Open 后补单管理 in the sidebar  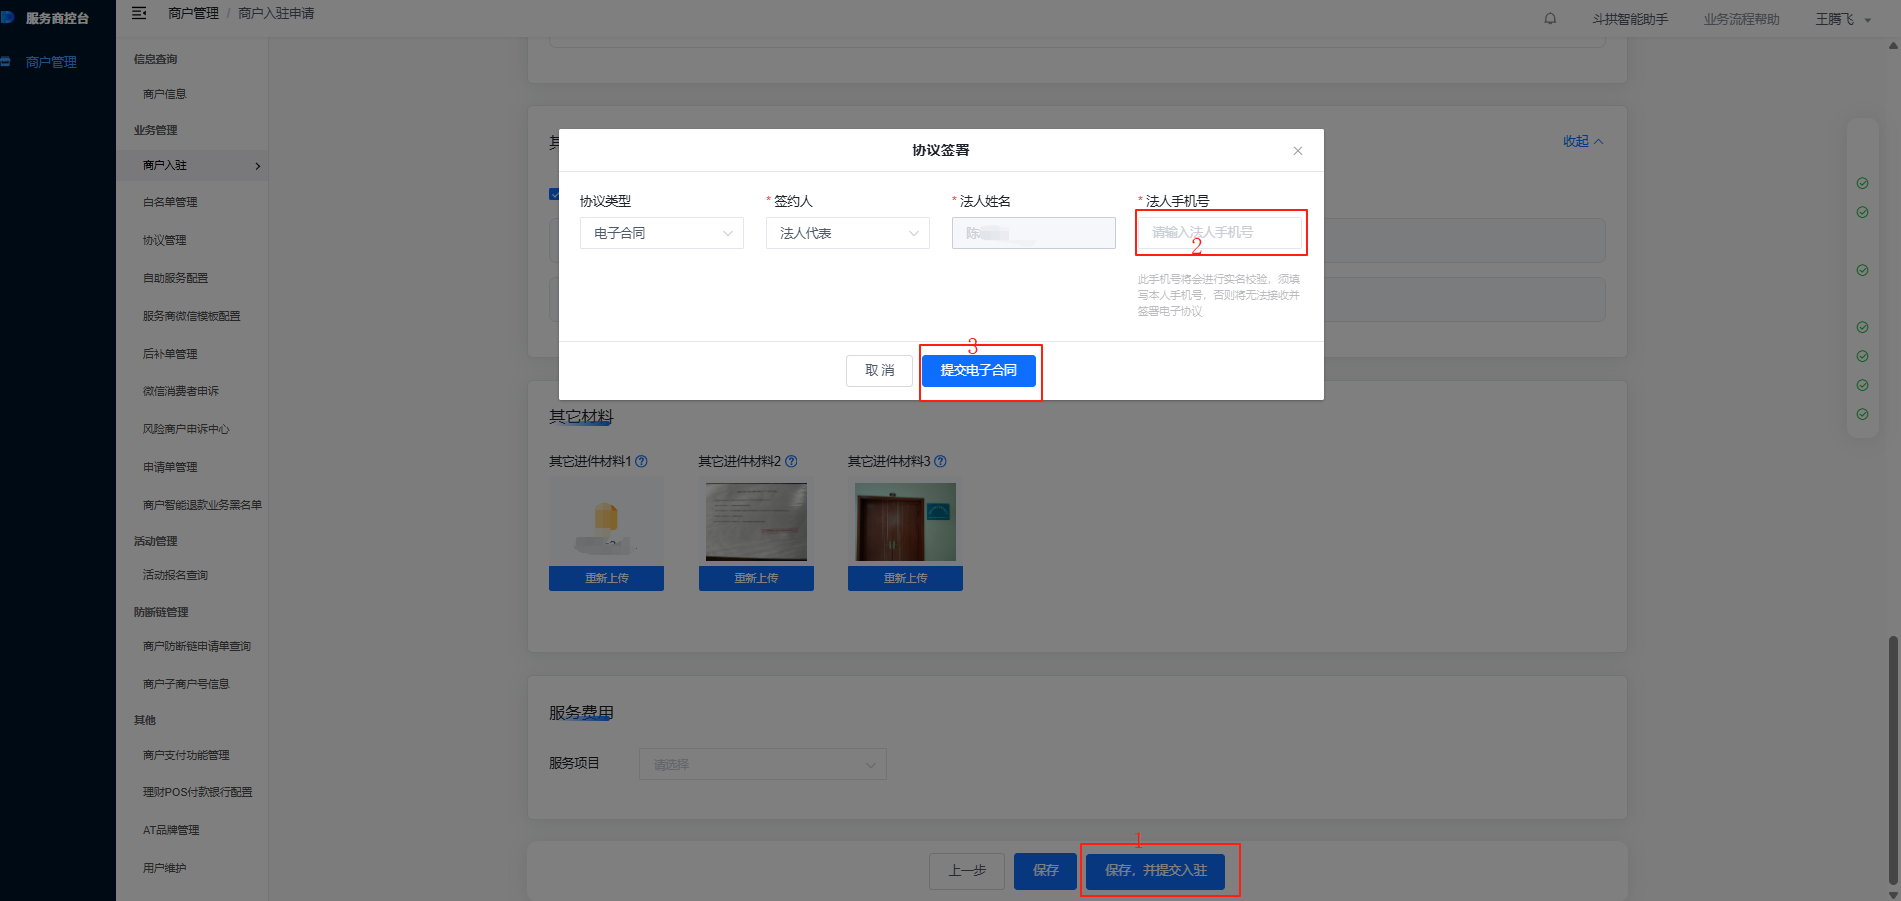point(170,354)
